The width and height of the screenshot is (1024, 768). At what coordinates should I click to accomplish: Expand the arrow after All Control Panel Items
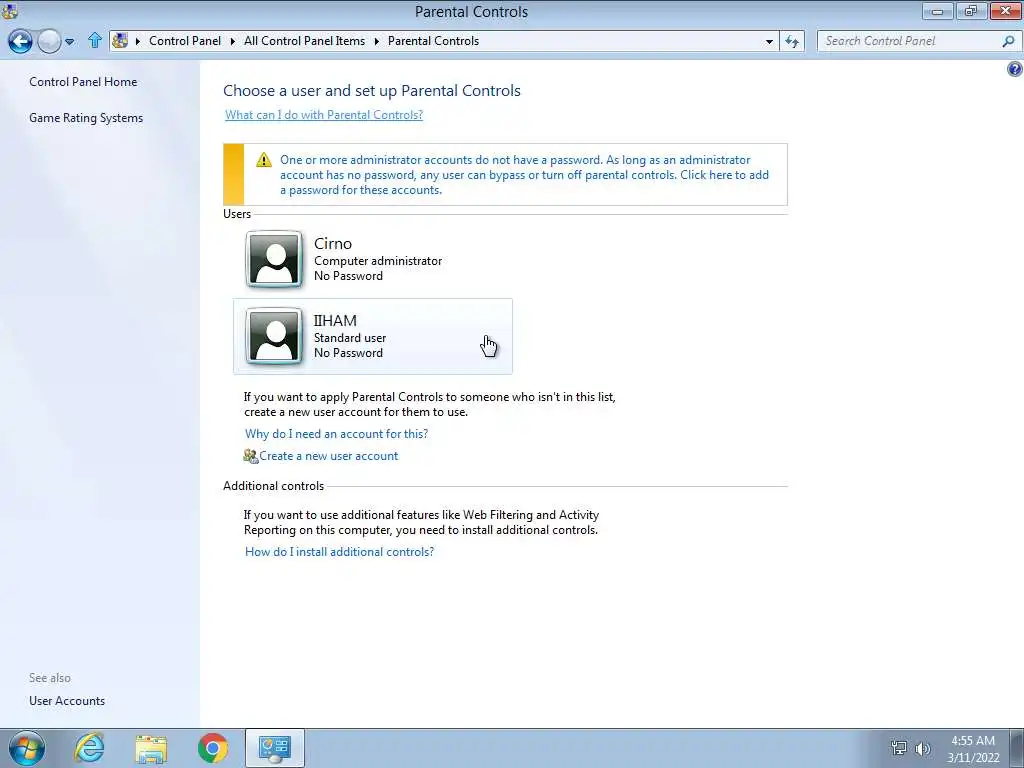pos(377,41)
